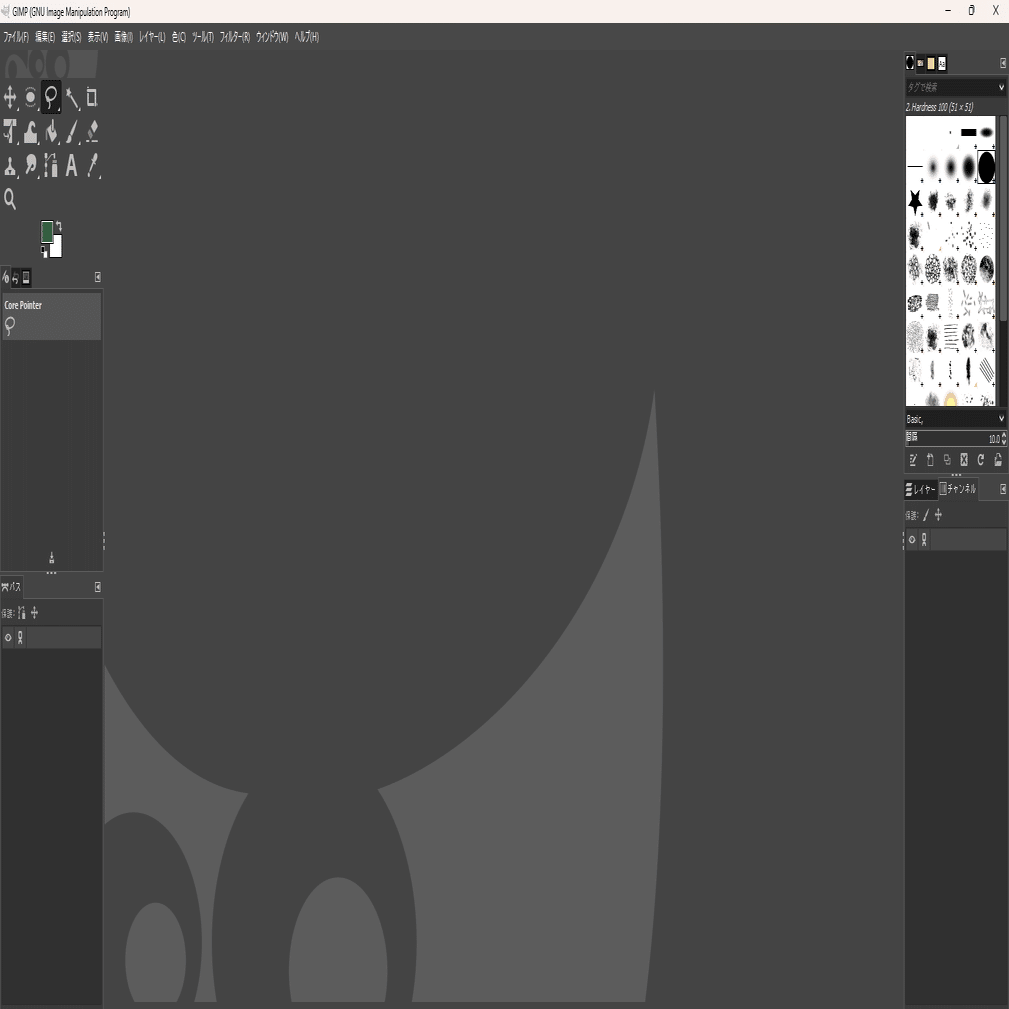Increase brush spacing value

point(1004,436)
